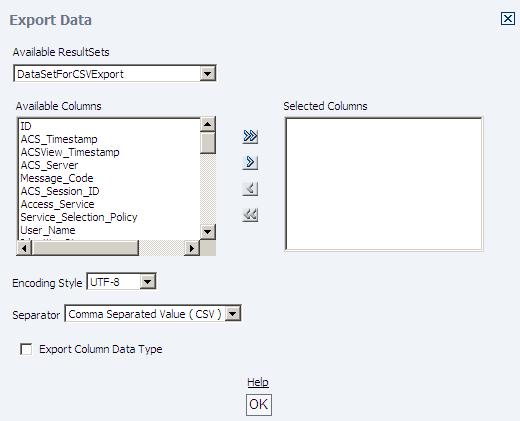Open the Available ResultSets dropdown

207,73
